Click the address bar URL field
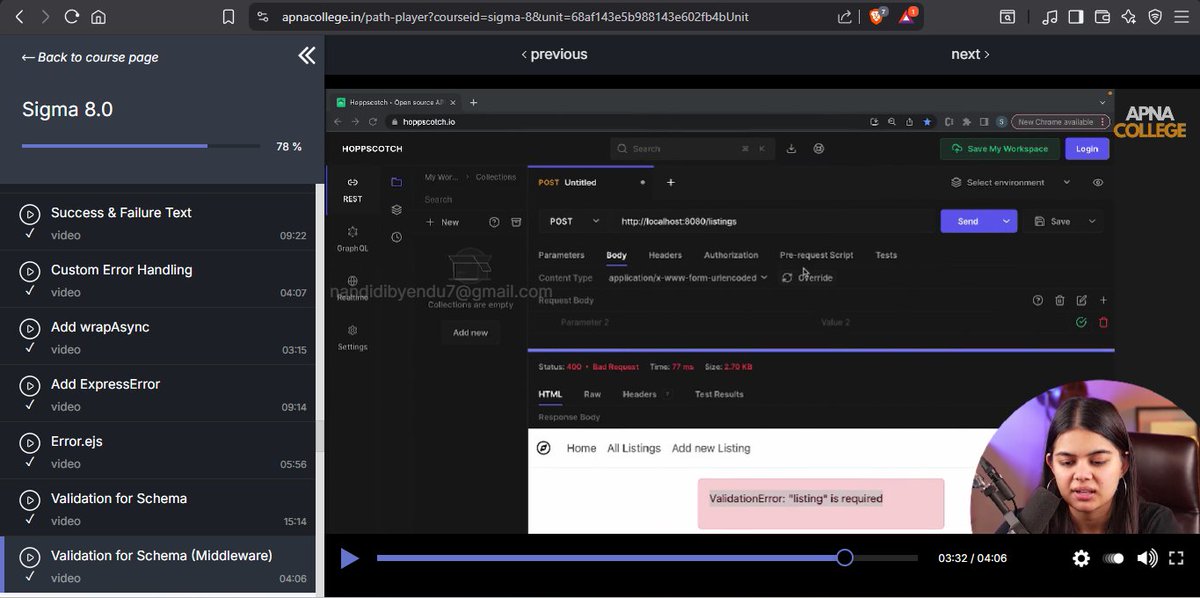This screenshot has width=1200, height=598. point(515,17)
